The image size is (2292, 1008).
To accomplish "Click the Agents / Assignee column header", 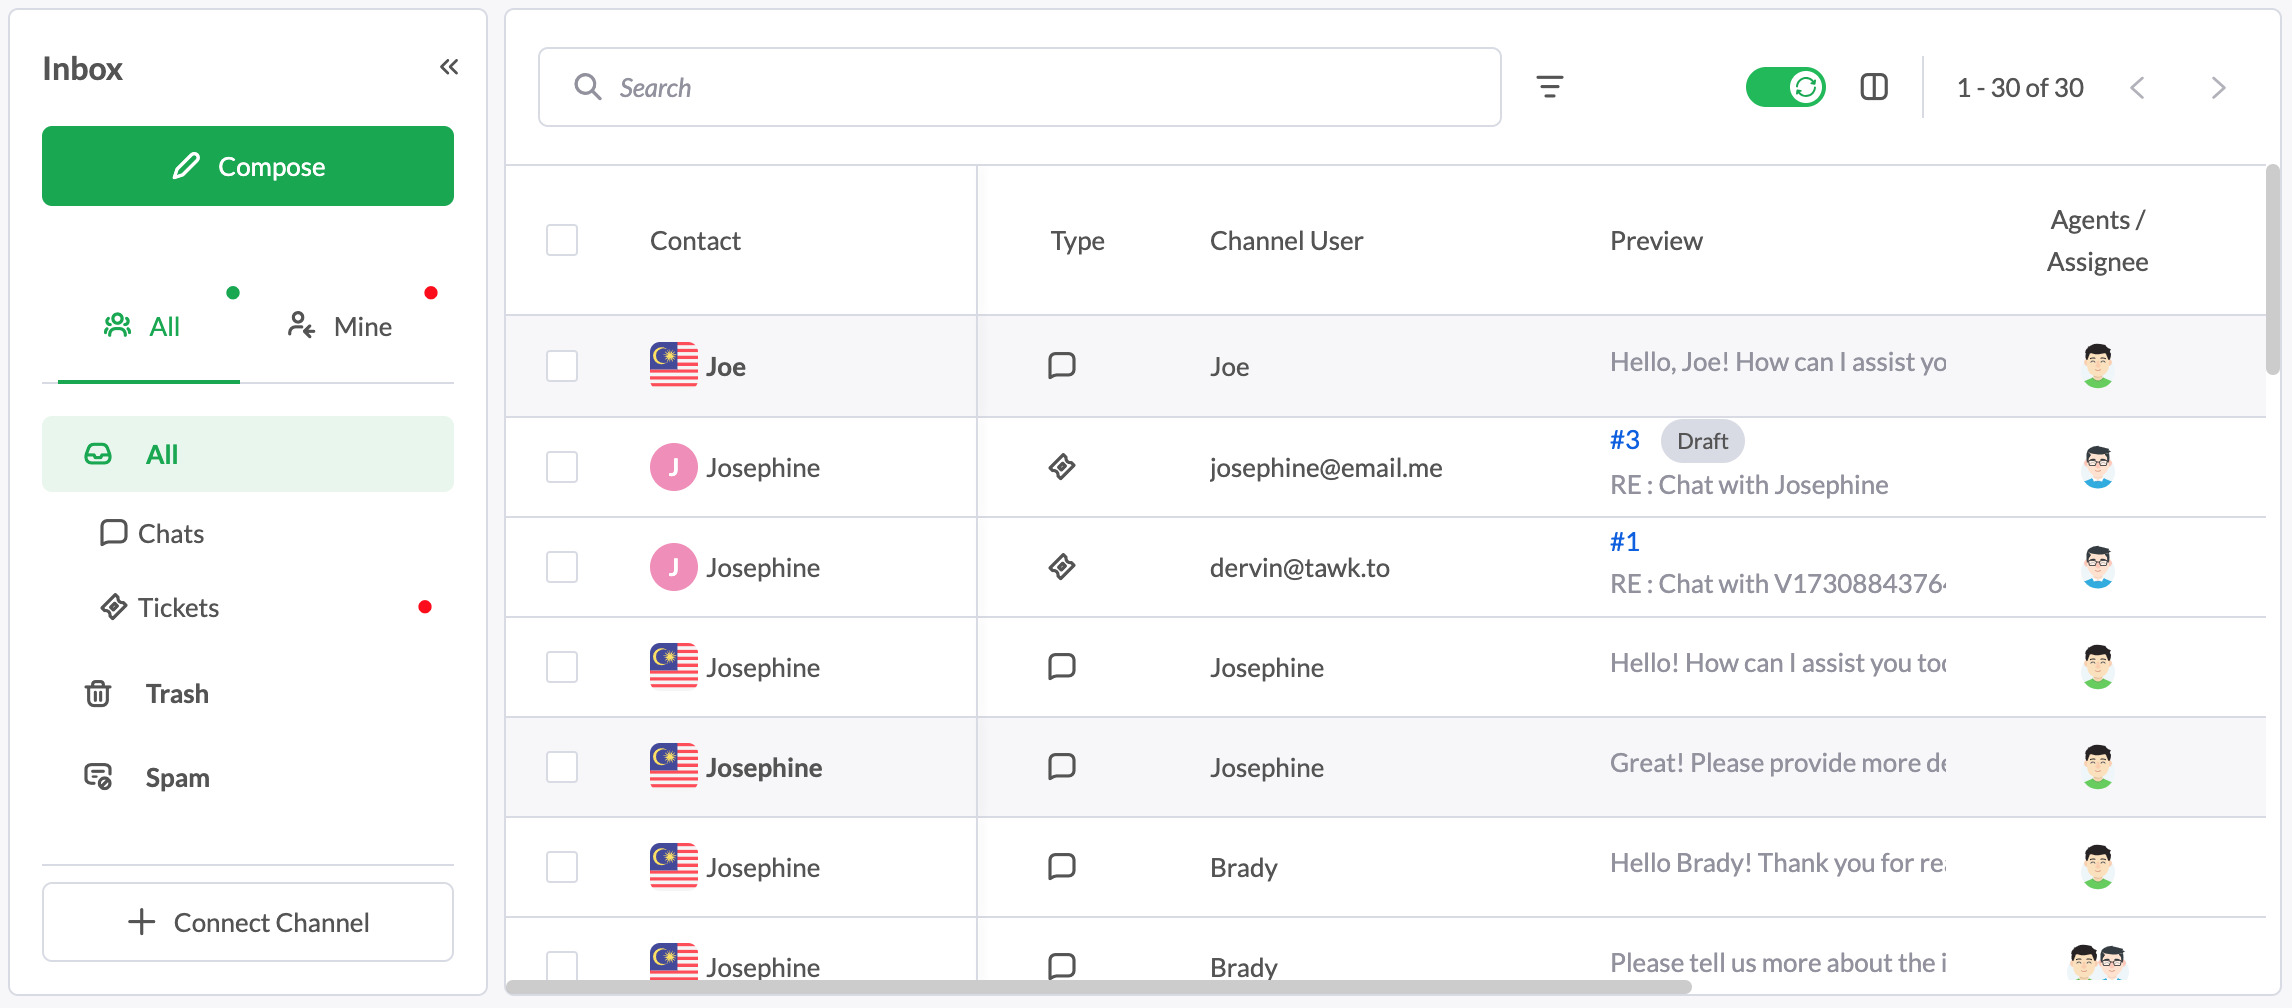I will [x=2097, y=240].
